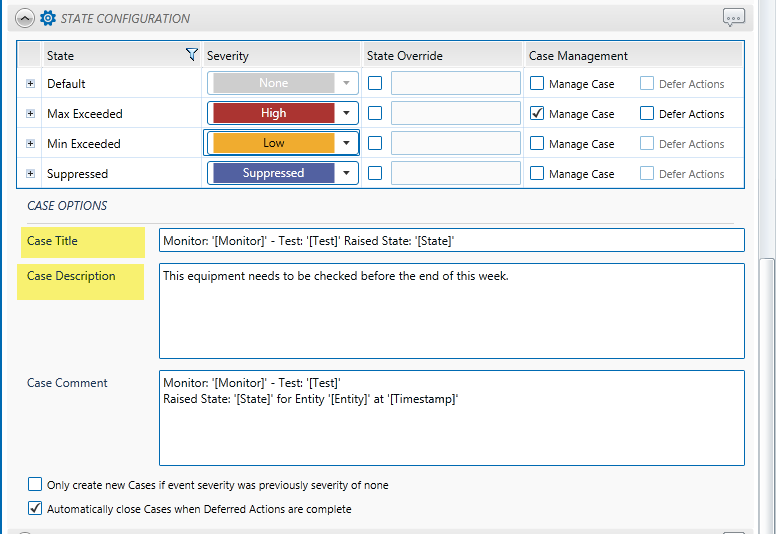Expand the Min Exceeded state row
Screen dimensions: 778x534
click(30, 144)
